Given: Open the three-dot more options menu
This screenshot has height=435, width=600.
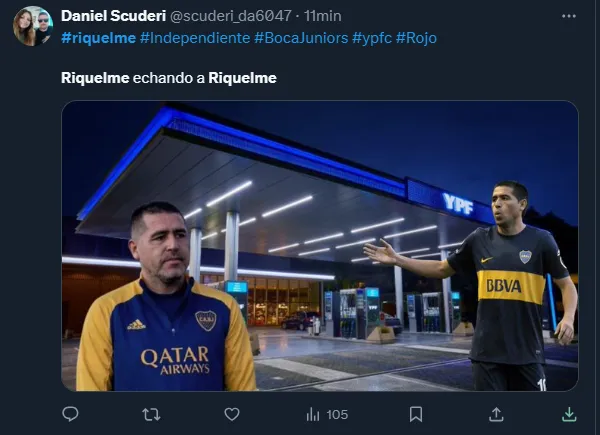Looking at the screenshot, I should point(568,16).
